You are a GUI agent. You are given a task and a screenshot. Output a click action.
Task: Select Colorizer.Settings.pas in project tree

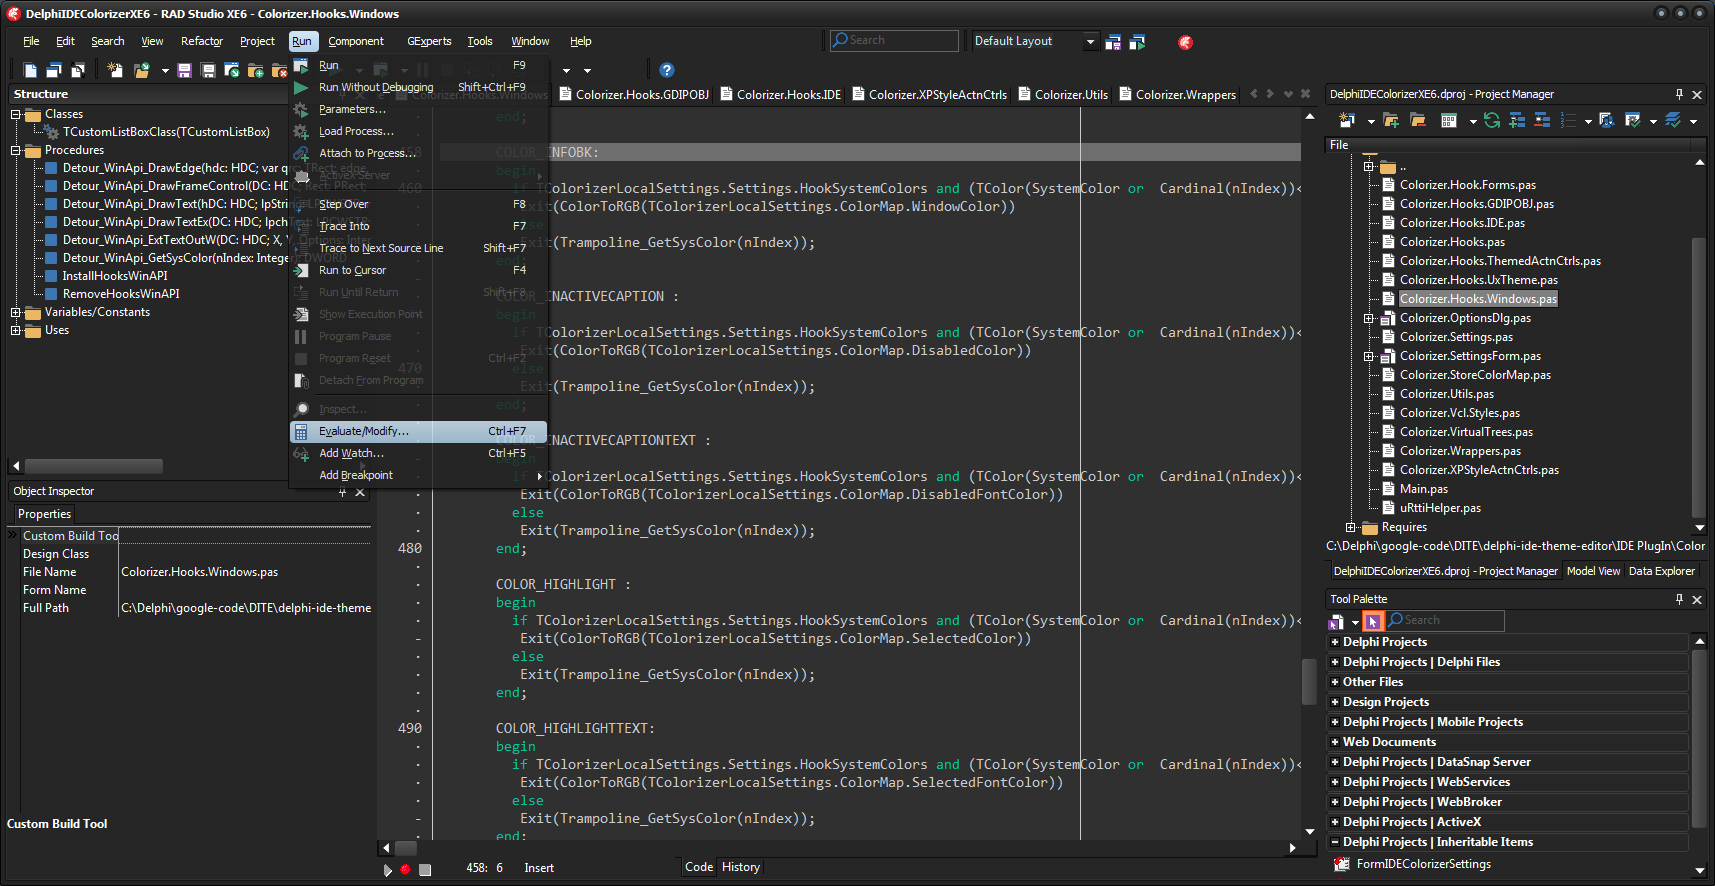point(1455,337)
